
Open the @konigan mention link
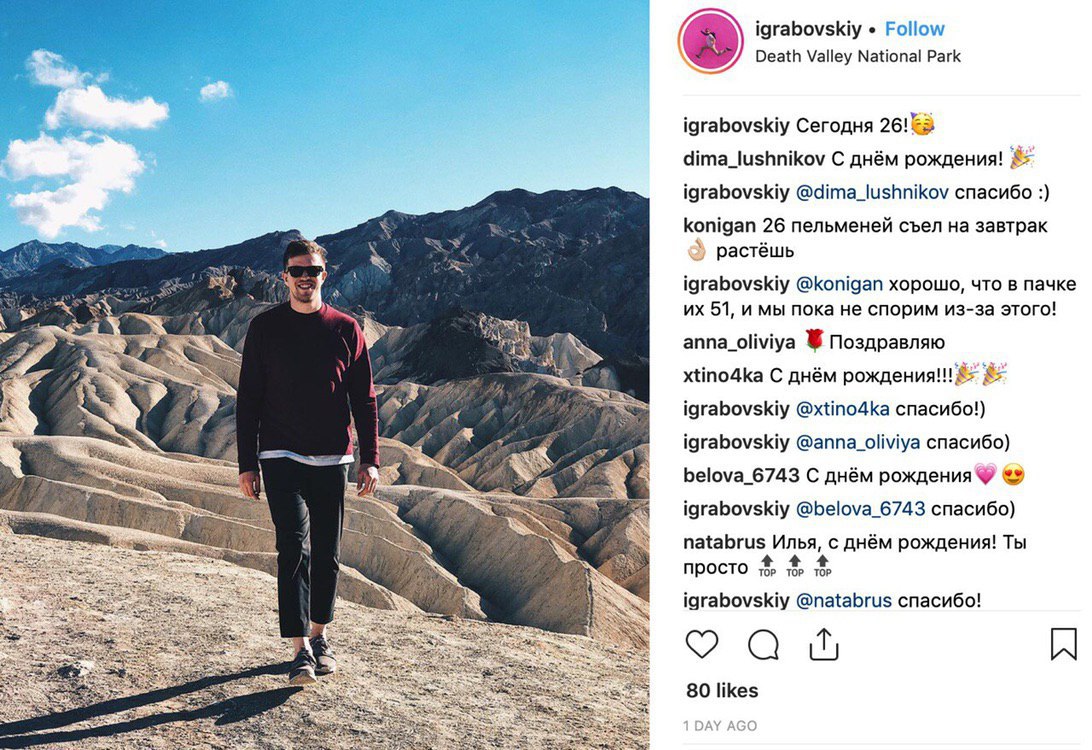click(x=839, y=284)
